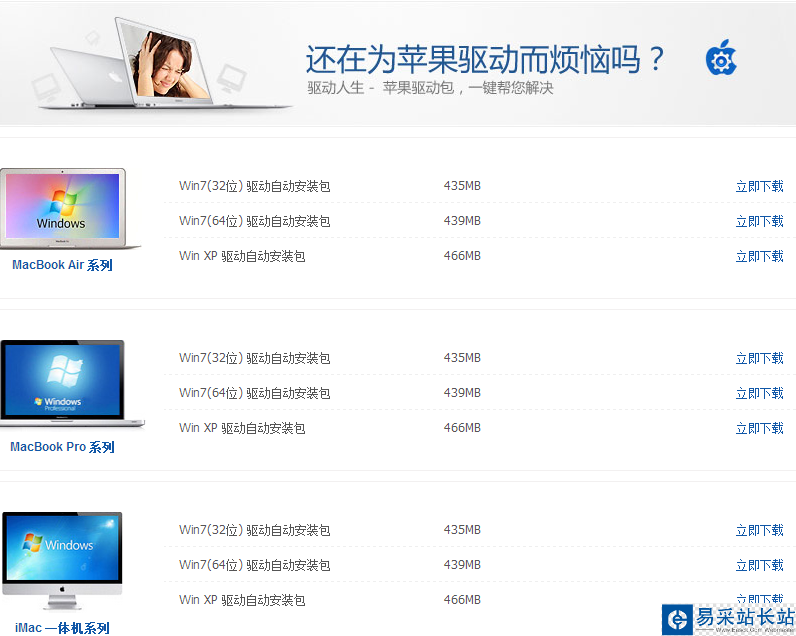Viewport: 796px width, 636px height.
Task: Select MacBook Pro Win XP 驱动自动安装包 text
Action: point(242,428)
